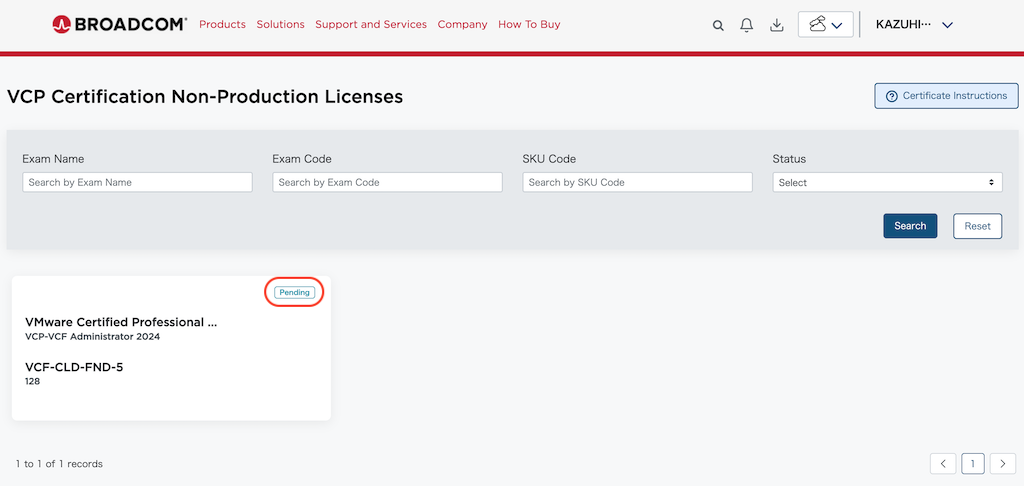1024x486 pixels.
Task: Open the Company menu
Action: coord(462,24)
